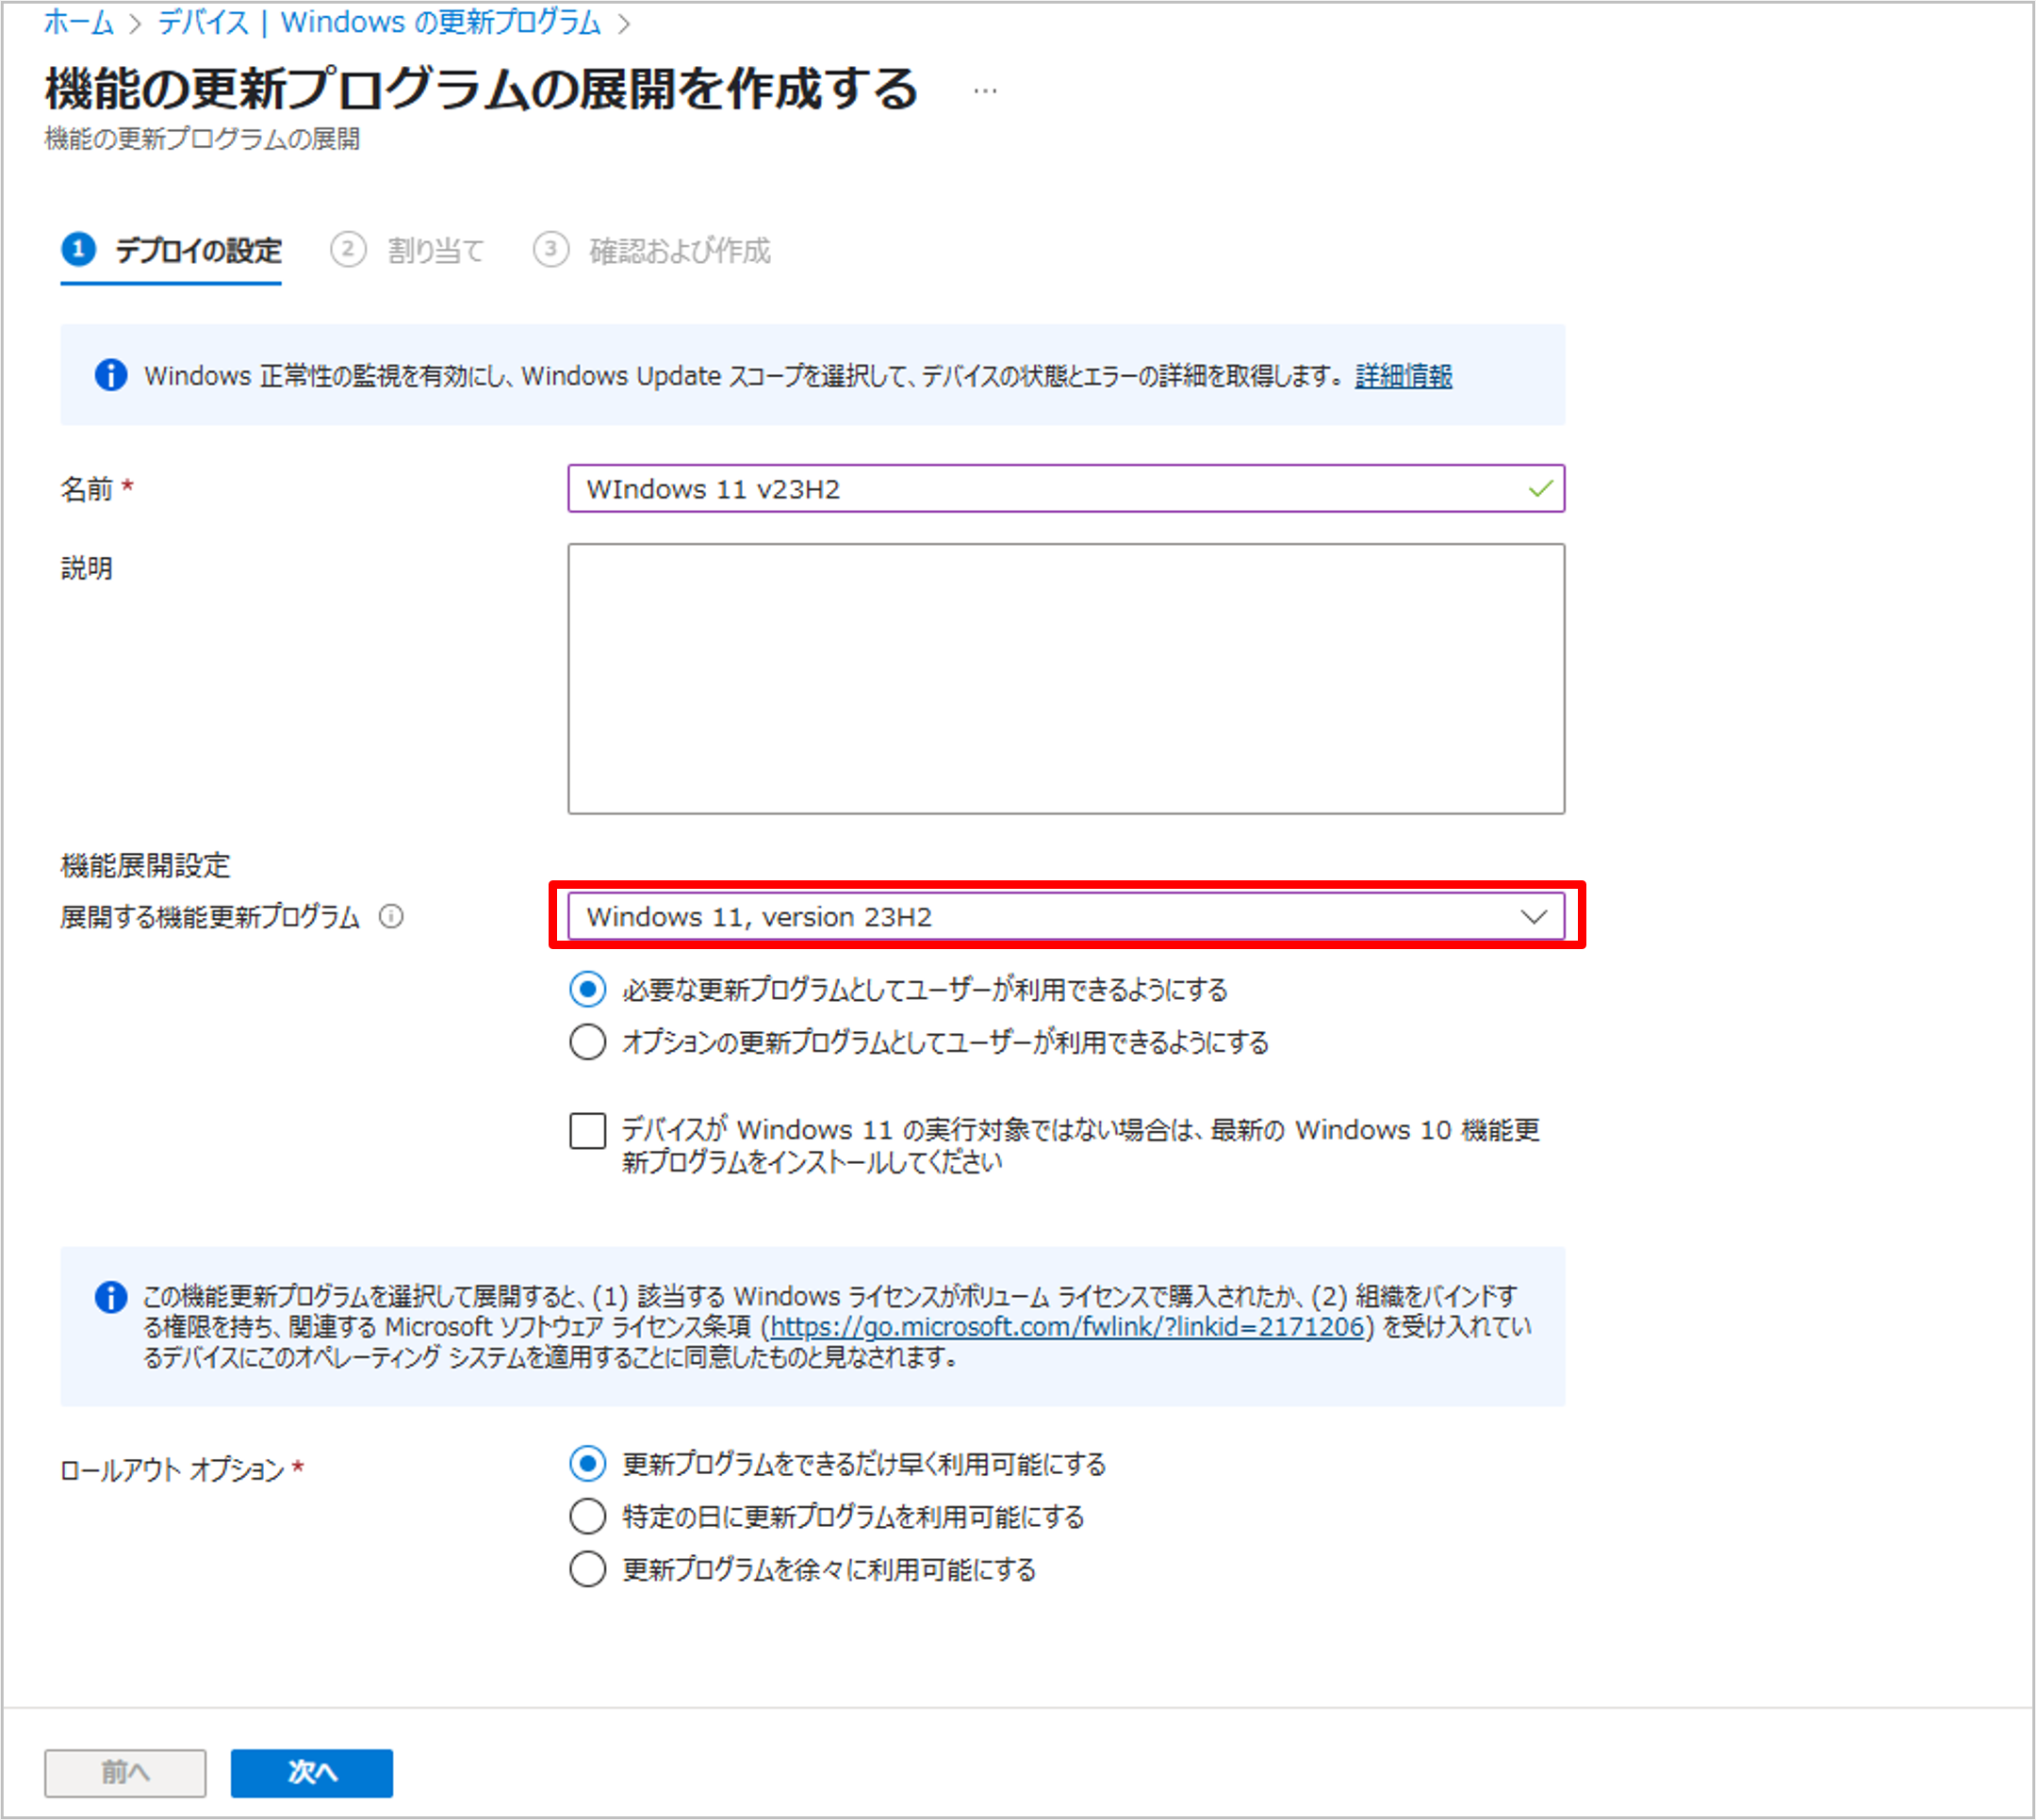Open the Windows 11, version 23H2 dropdown

click(x=1066, y=916)
